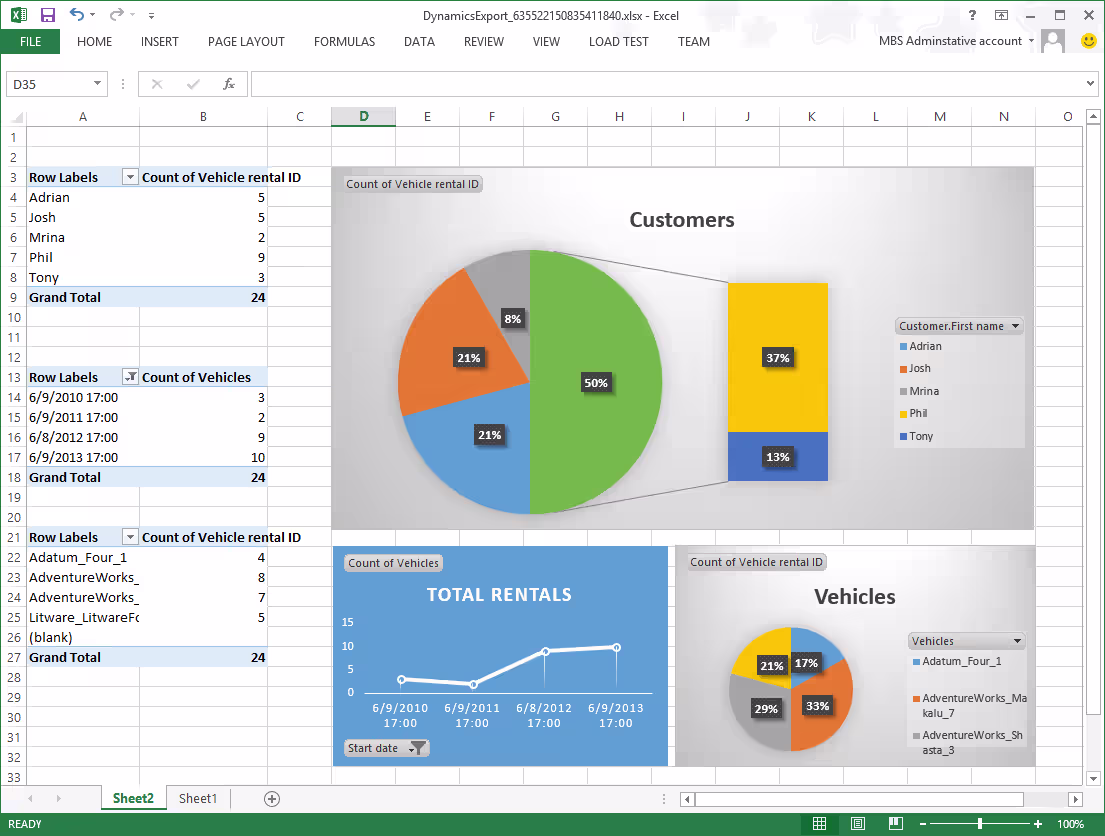This screenshot has height=836, width=1105.
Task: Click the Undo arrow icon
Action: click(x=77, y=15)
